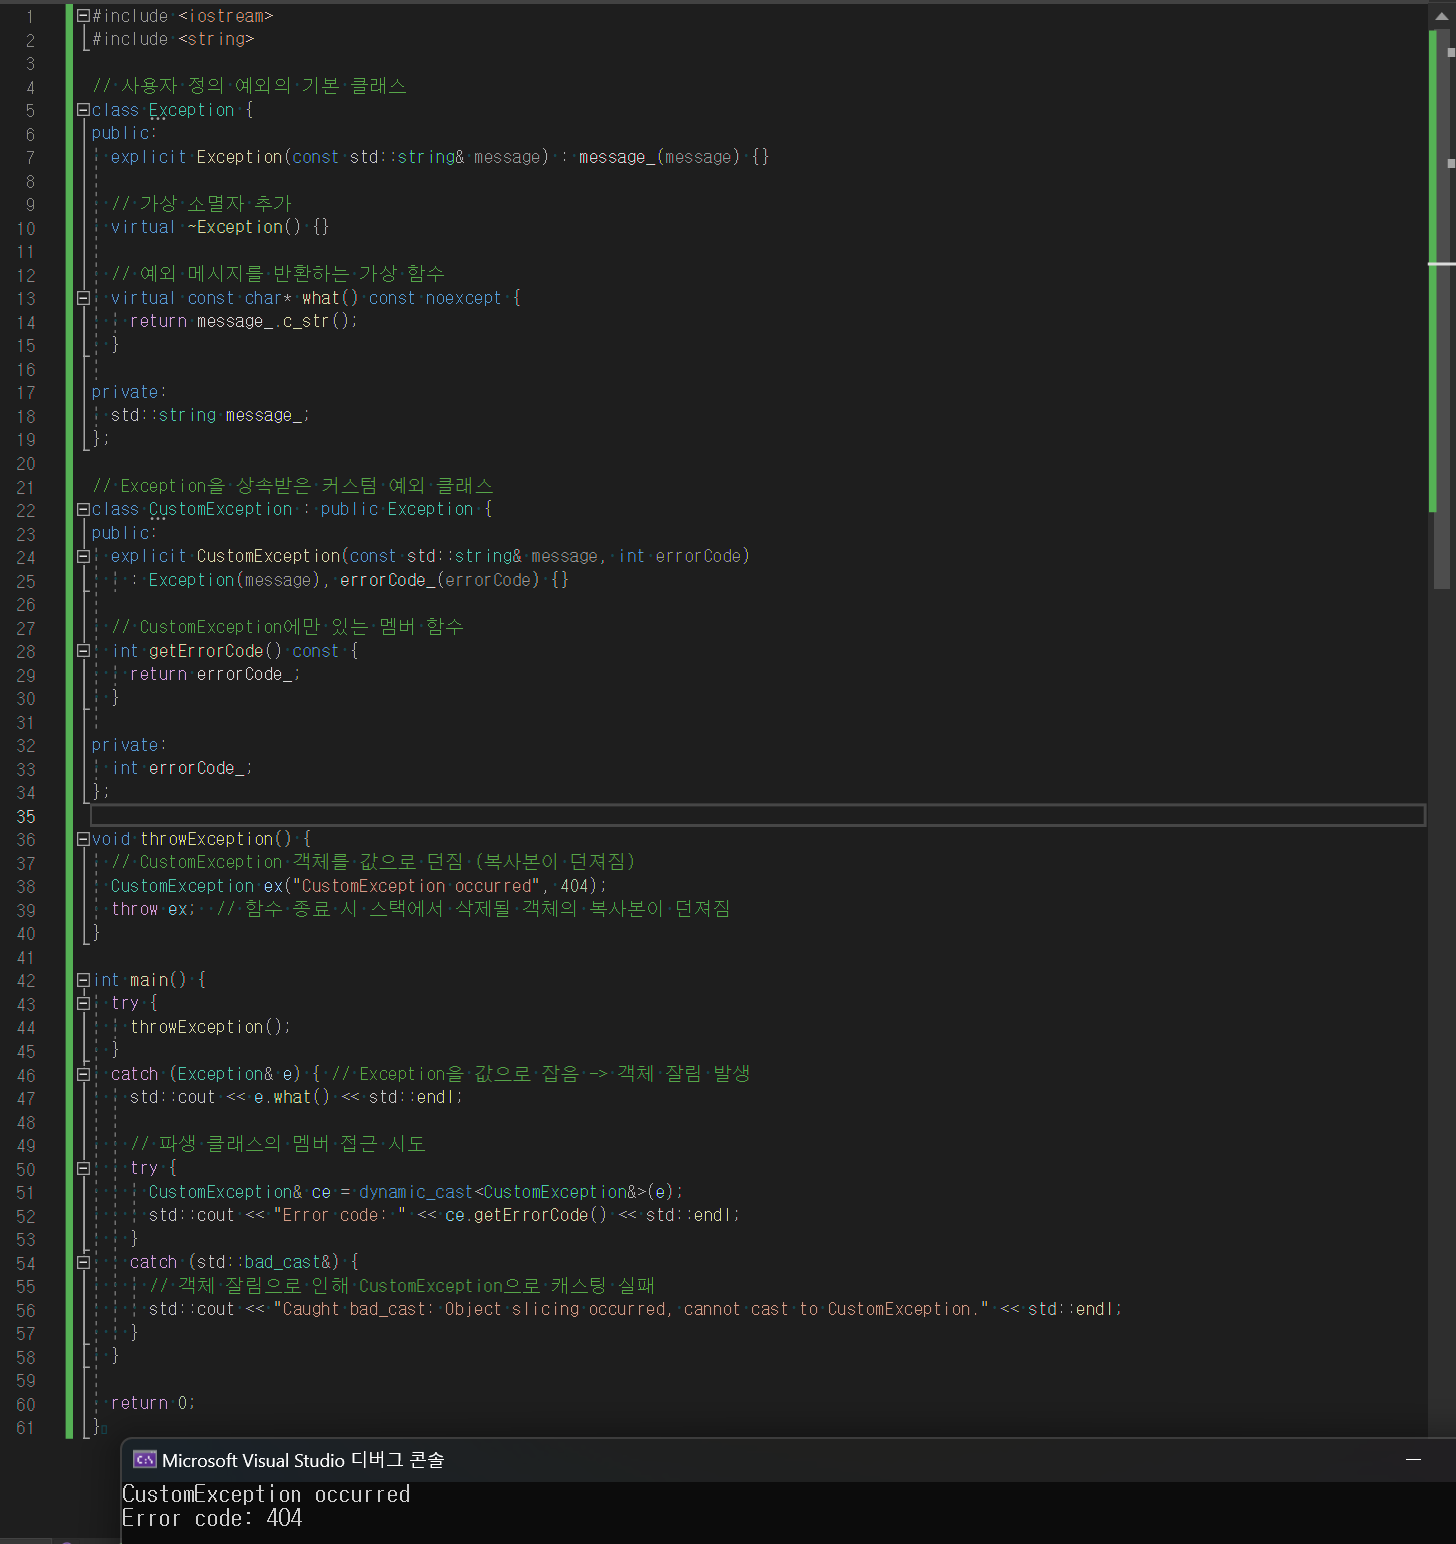Screen dimensions: 1456x1544
Task: Click 'return message_.c_str();' on line 14
Action: (244, 321)
